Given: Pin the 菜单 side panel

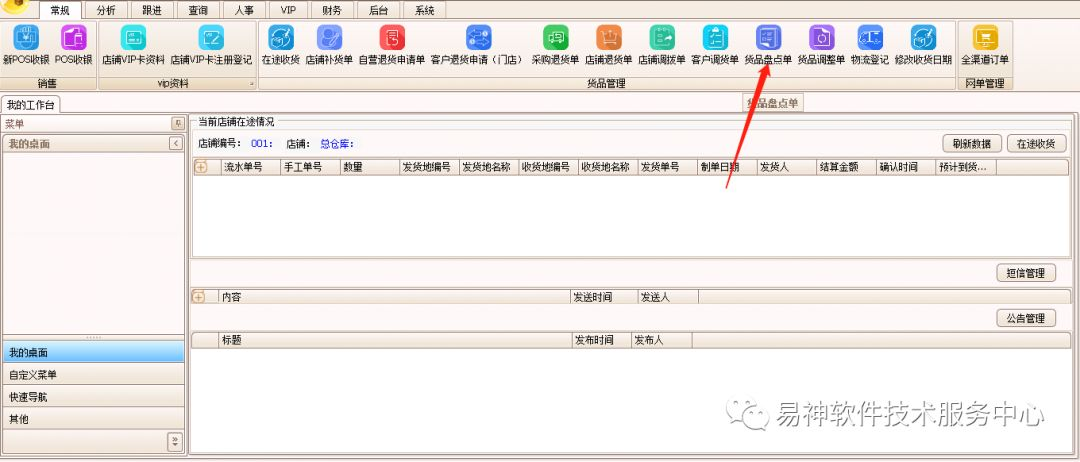Looking at the screenshot, I should pyautogui.click(x=177, y=124).
